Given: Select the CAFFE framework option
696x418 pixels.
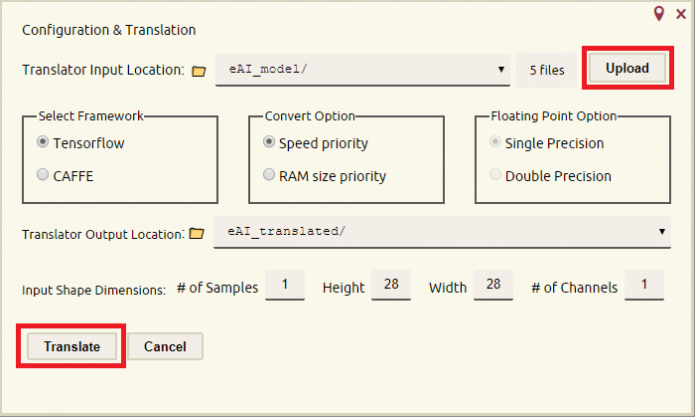Looking at the screenshot, I should [x=43, y=175].
